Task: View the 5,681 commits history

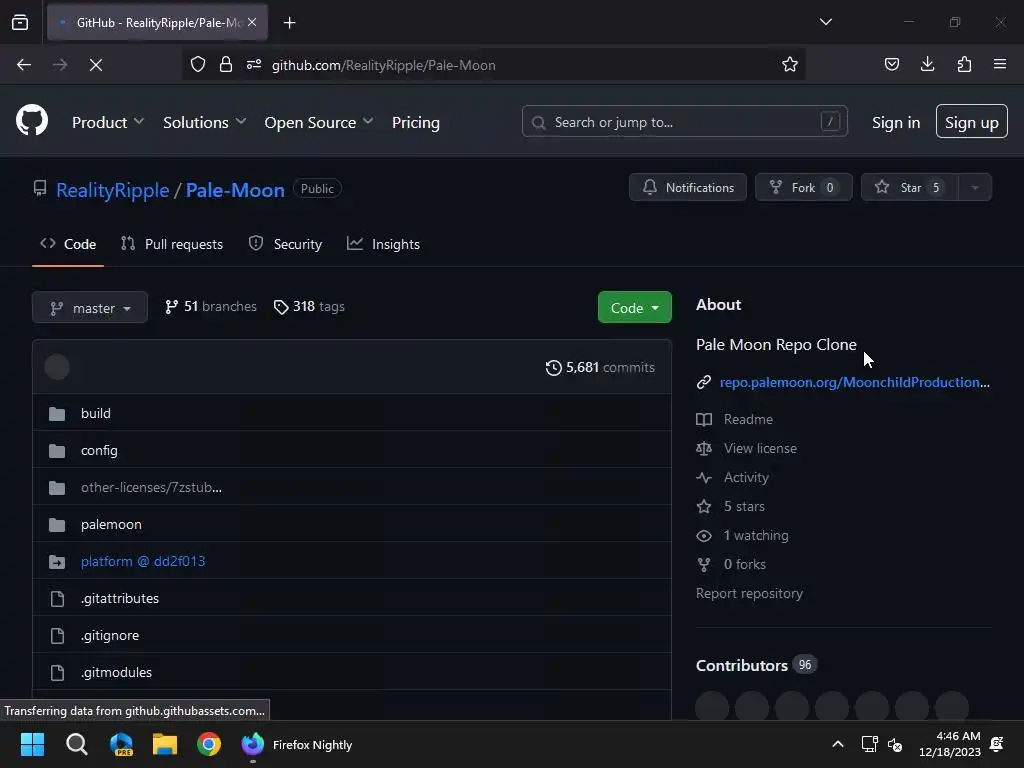Action: [x=600, y=368]
